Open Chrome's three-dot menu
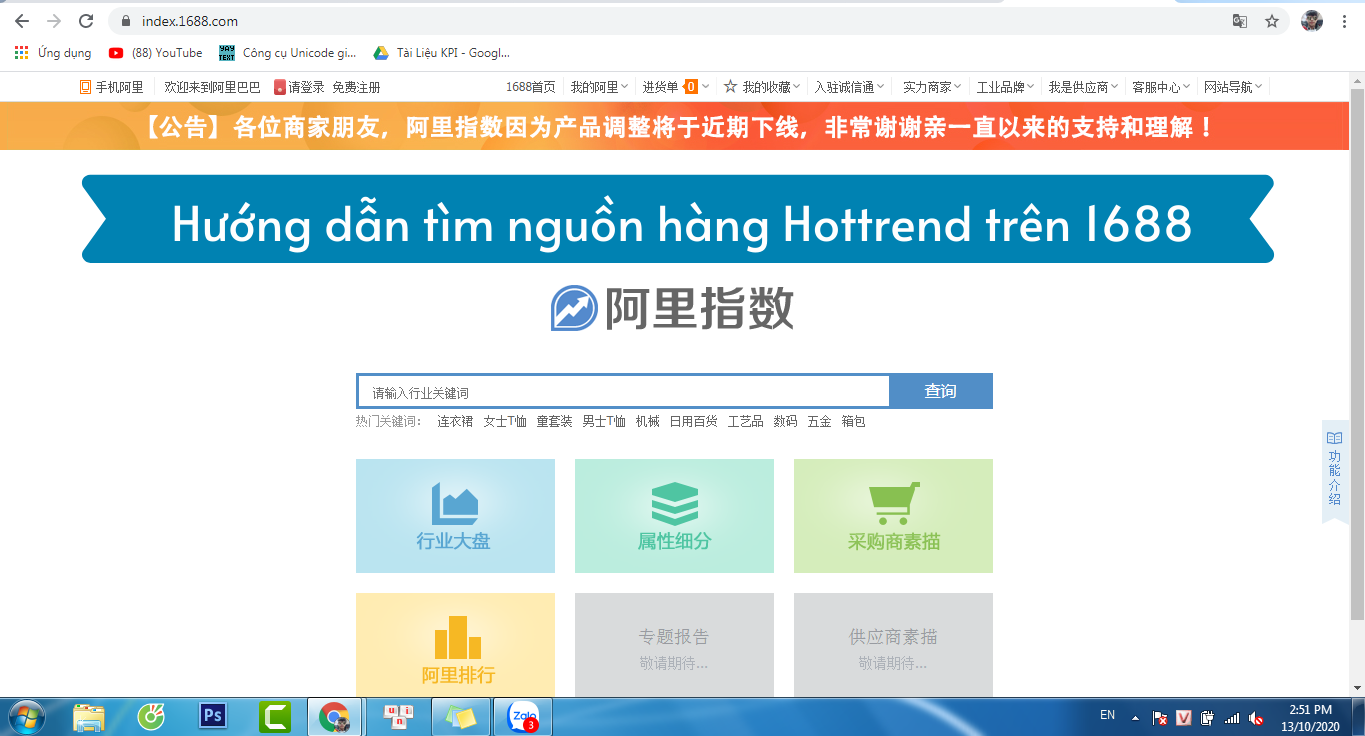 coord(1344,21)
